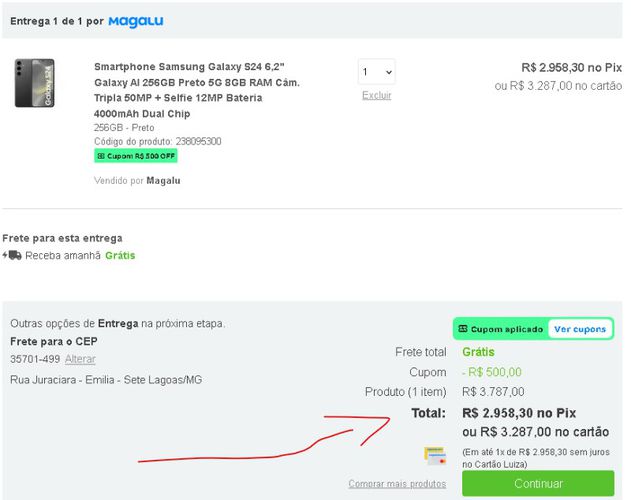Click the Magalu logo in delivery header
Viewport: 631px width, 500px height.
coord(136,21)
